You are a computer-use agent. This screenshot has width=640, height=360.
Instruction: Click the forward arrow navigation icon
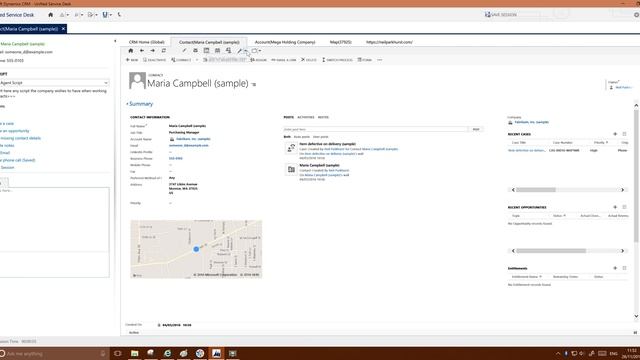click(152, 51)
